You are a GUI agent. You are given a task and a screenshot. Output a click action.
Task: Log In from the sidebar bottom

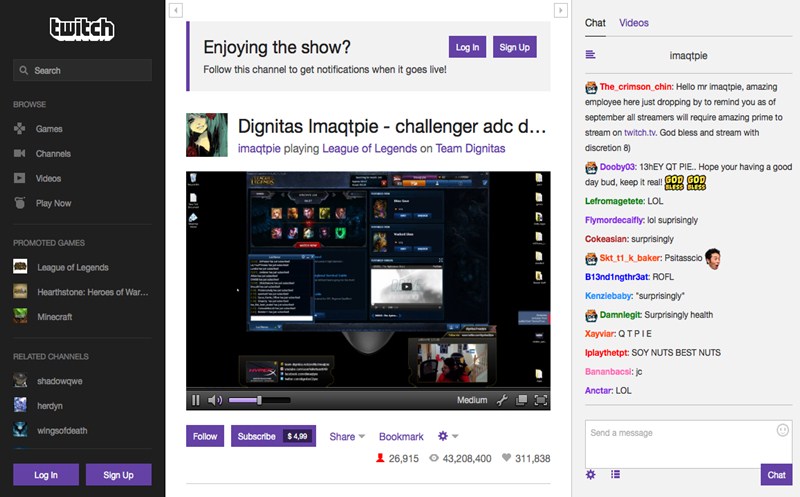tap(46, 475)
